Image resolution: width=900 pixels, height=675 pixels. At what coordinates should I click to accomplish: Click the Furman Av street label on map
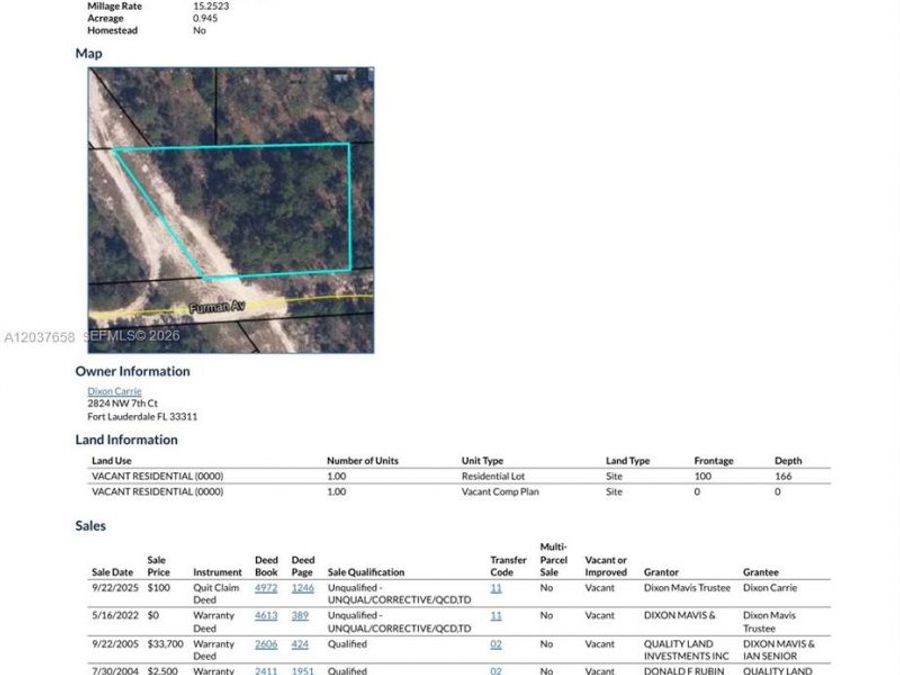click(x=218, y=307)
